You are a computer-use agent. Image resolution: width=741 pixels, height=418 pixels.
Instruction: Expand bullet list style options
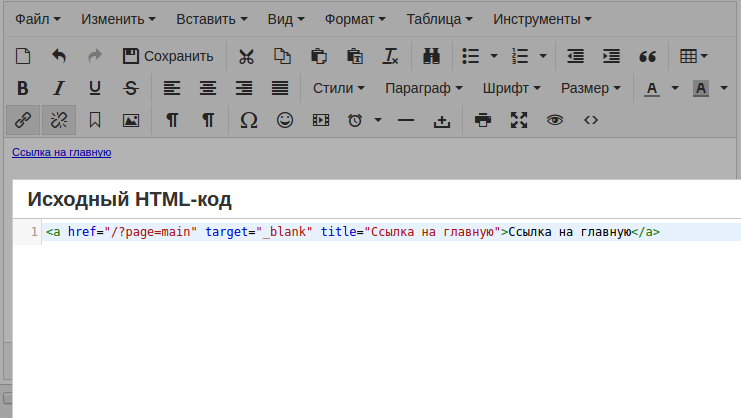click(x=494, y=56)
